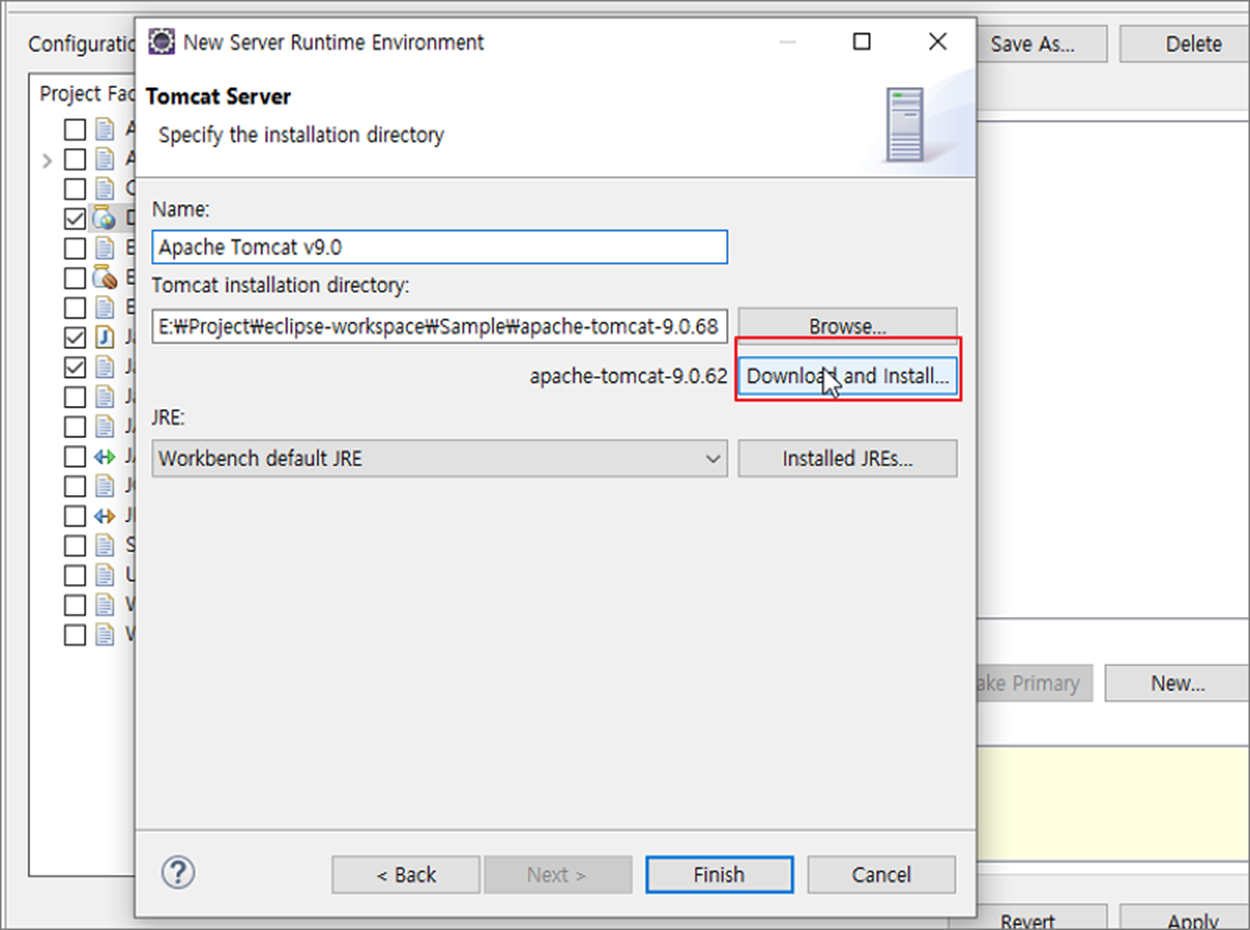The height and width of the screenshot is (930, 1250).
Task: Click the Eclipse icon in the dialog title bar
Action: [161, 42]
